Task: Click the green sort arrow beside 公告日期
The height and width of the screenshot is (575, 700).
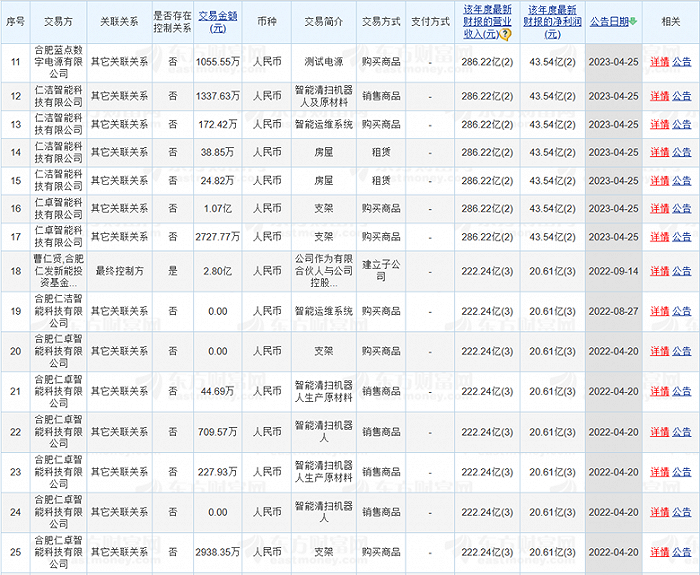Action: [633, 21]
